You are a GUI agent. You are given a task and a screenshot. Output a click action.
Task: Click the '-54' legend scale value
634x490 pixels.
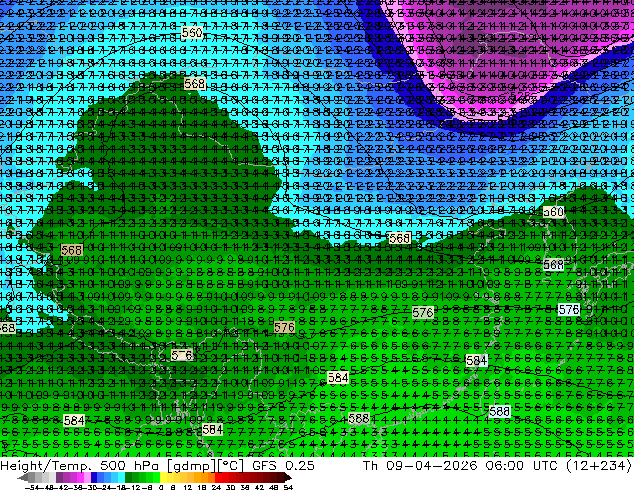click(x=31, y=487)
